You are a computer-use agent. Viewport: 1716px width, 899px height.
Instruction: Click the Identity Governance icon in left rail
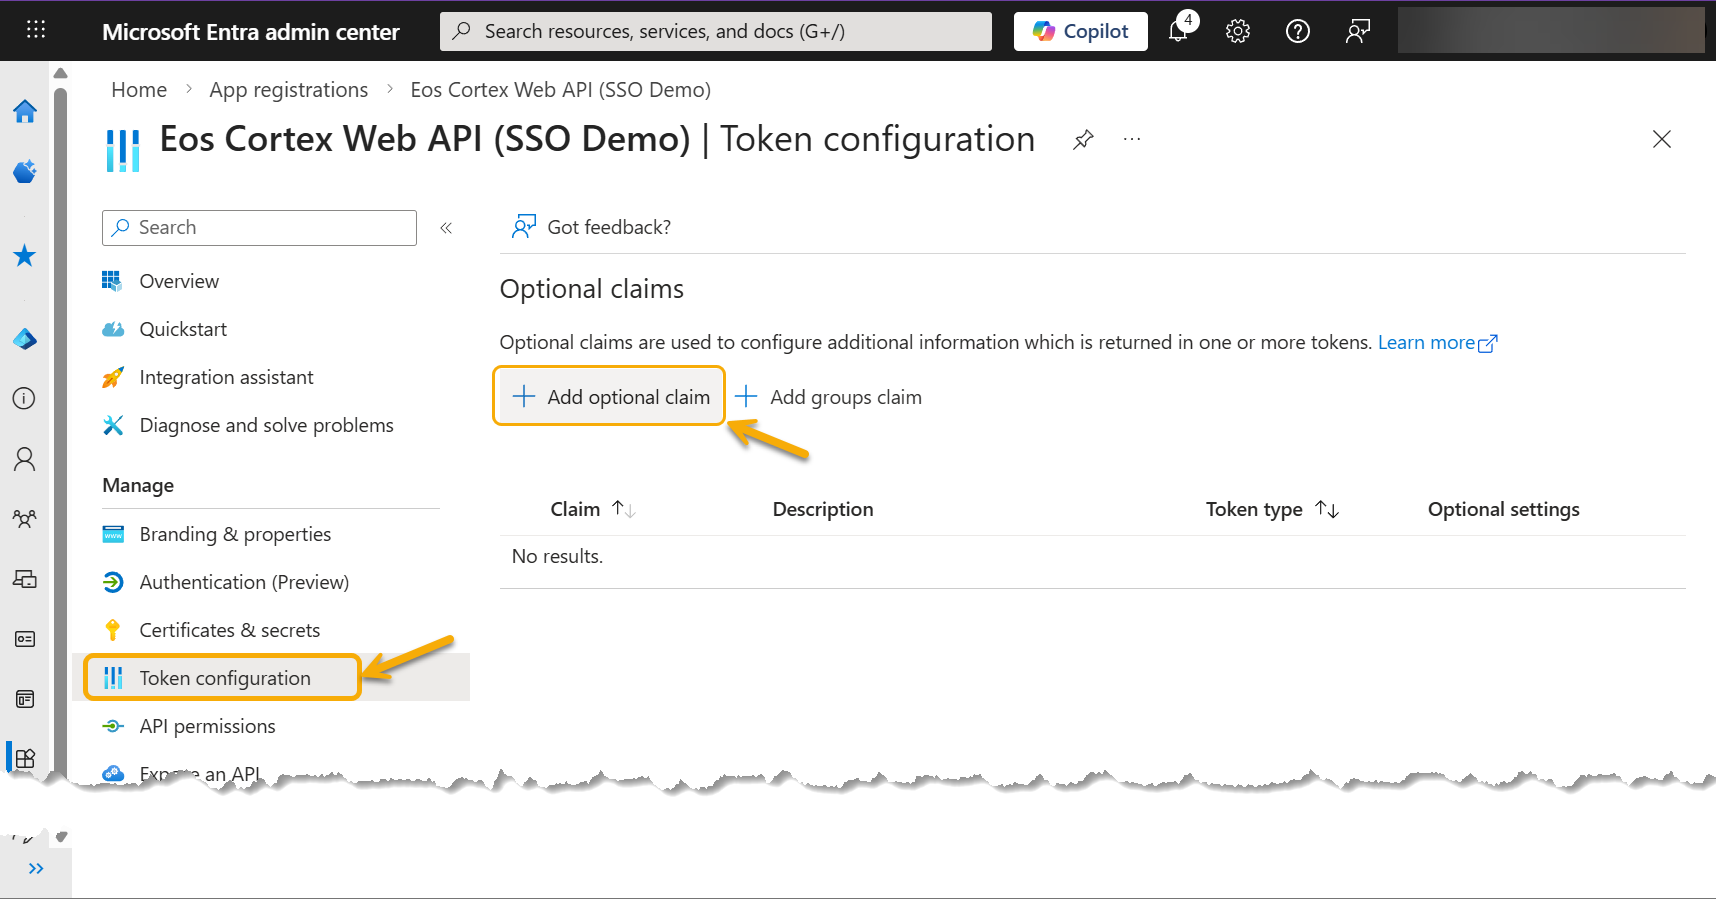(25, 698)
